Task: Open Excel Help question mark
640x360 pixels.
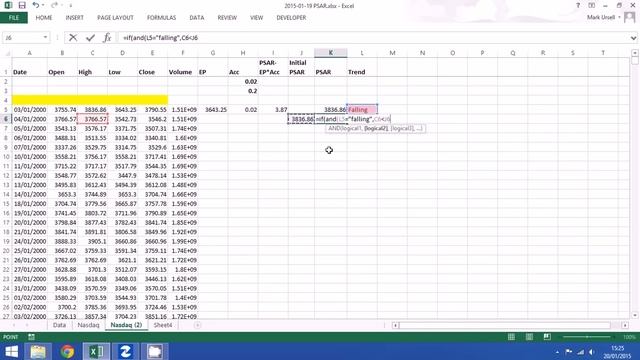Action: [578, 5]
